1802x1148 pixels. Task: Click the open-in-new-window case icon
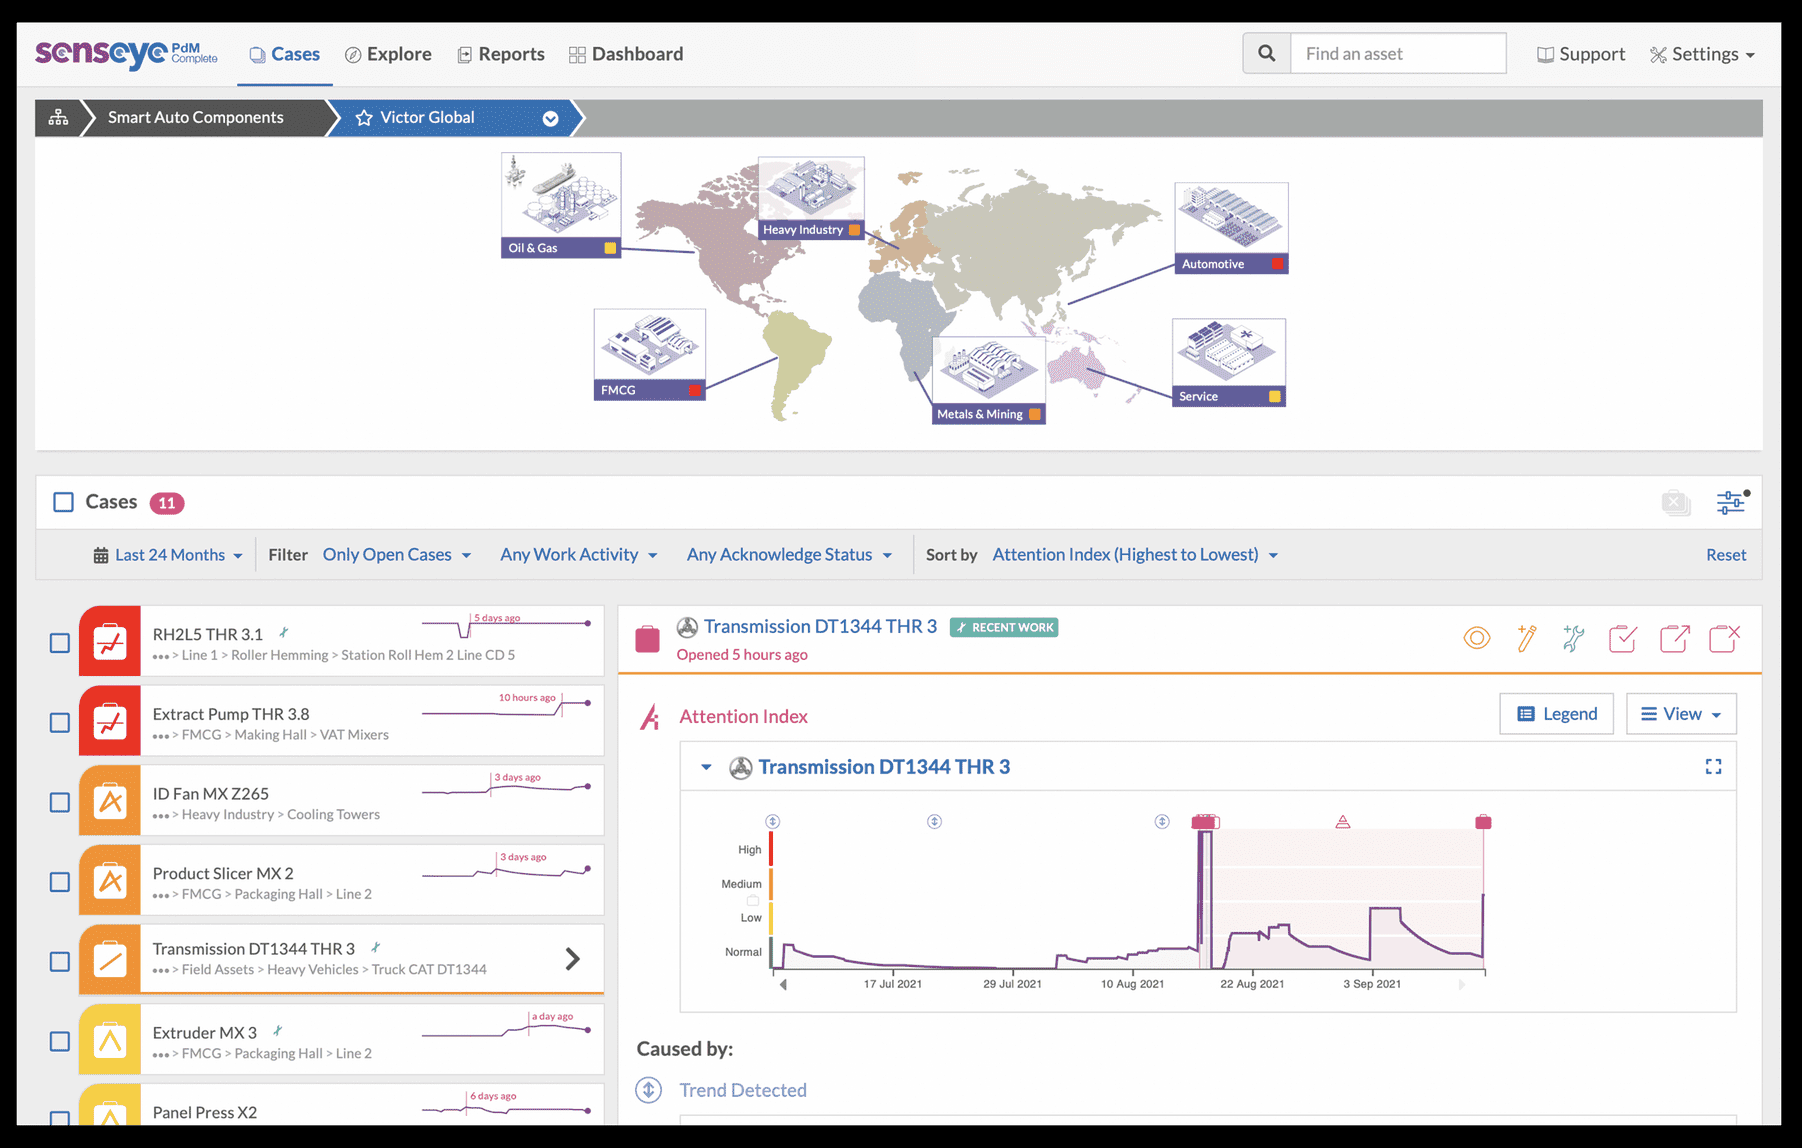1674,638
